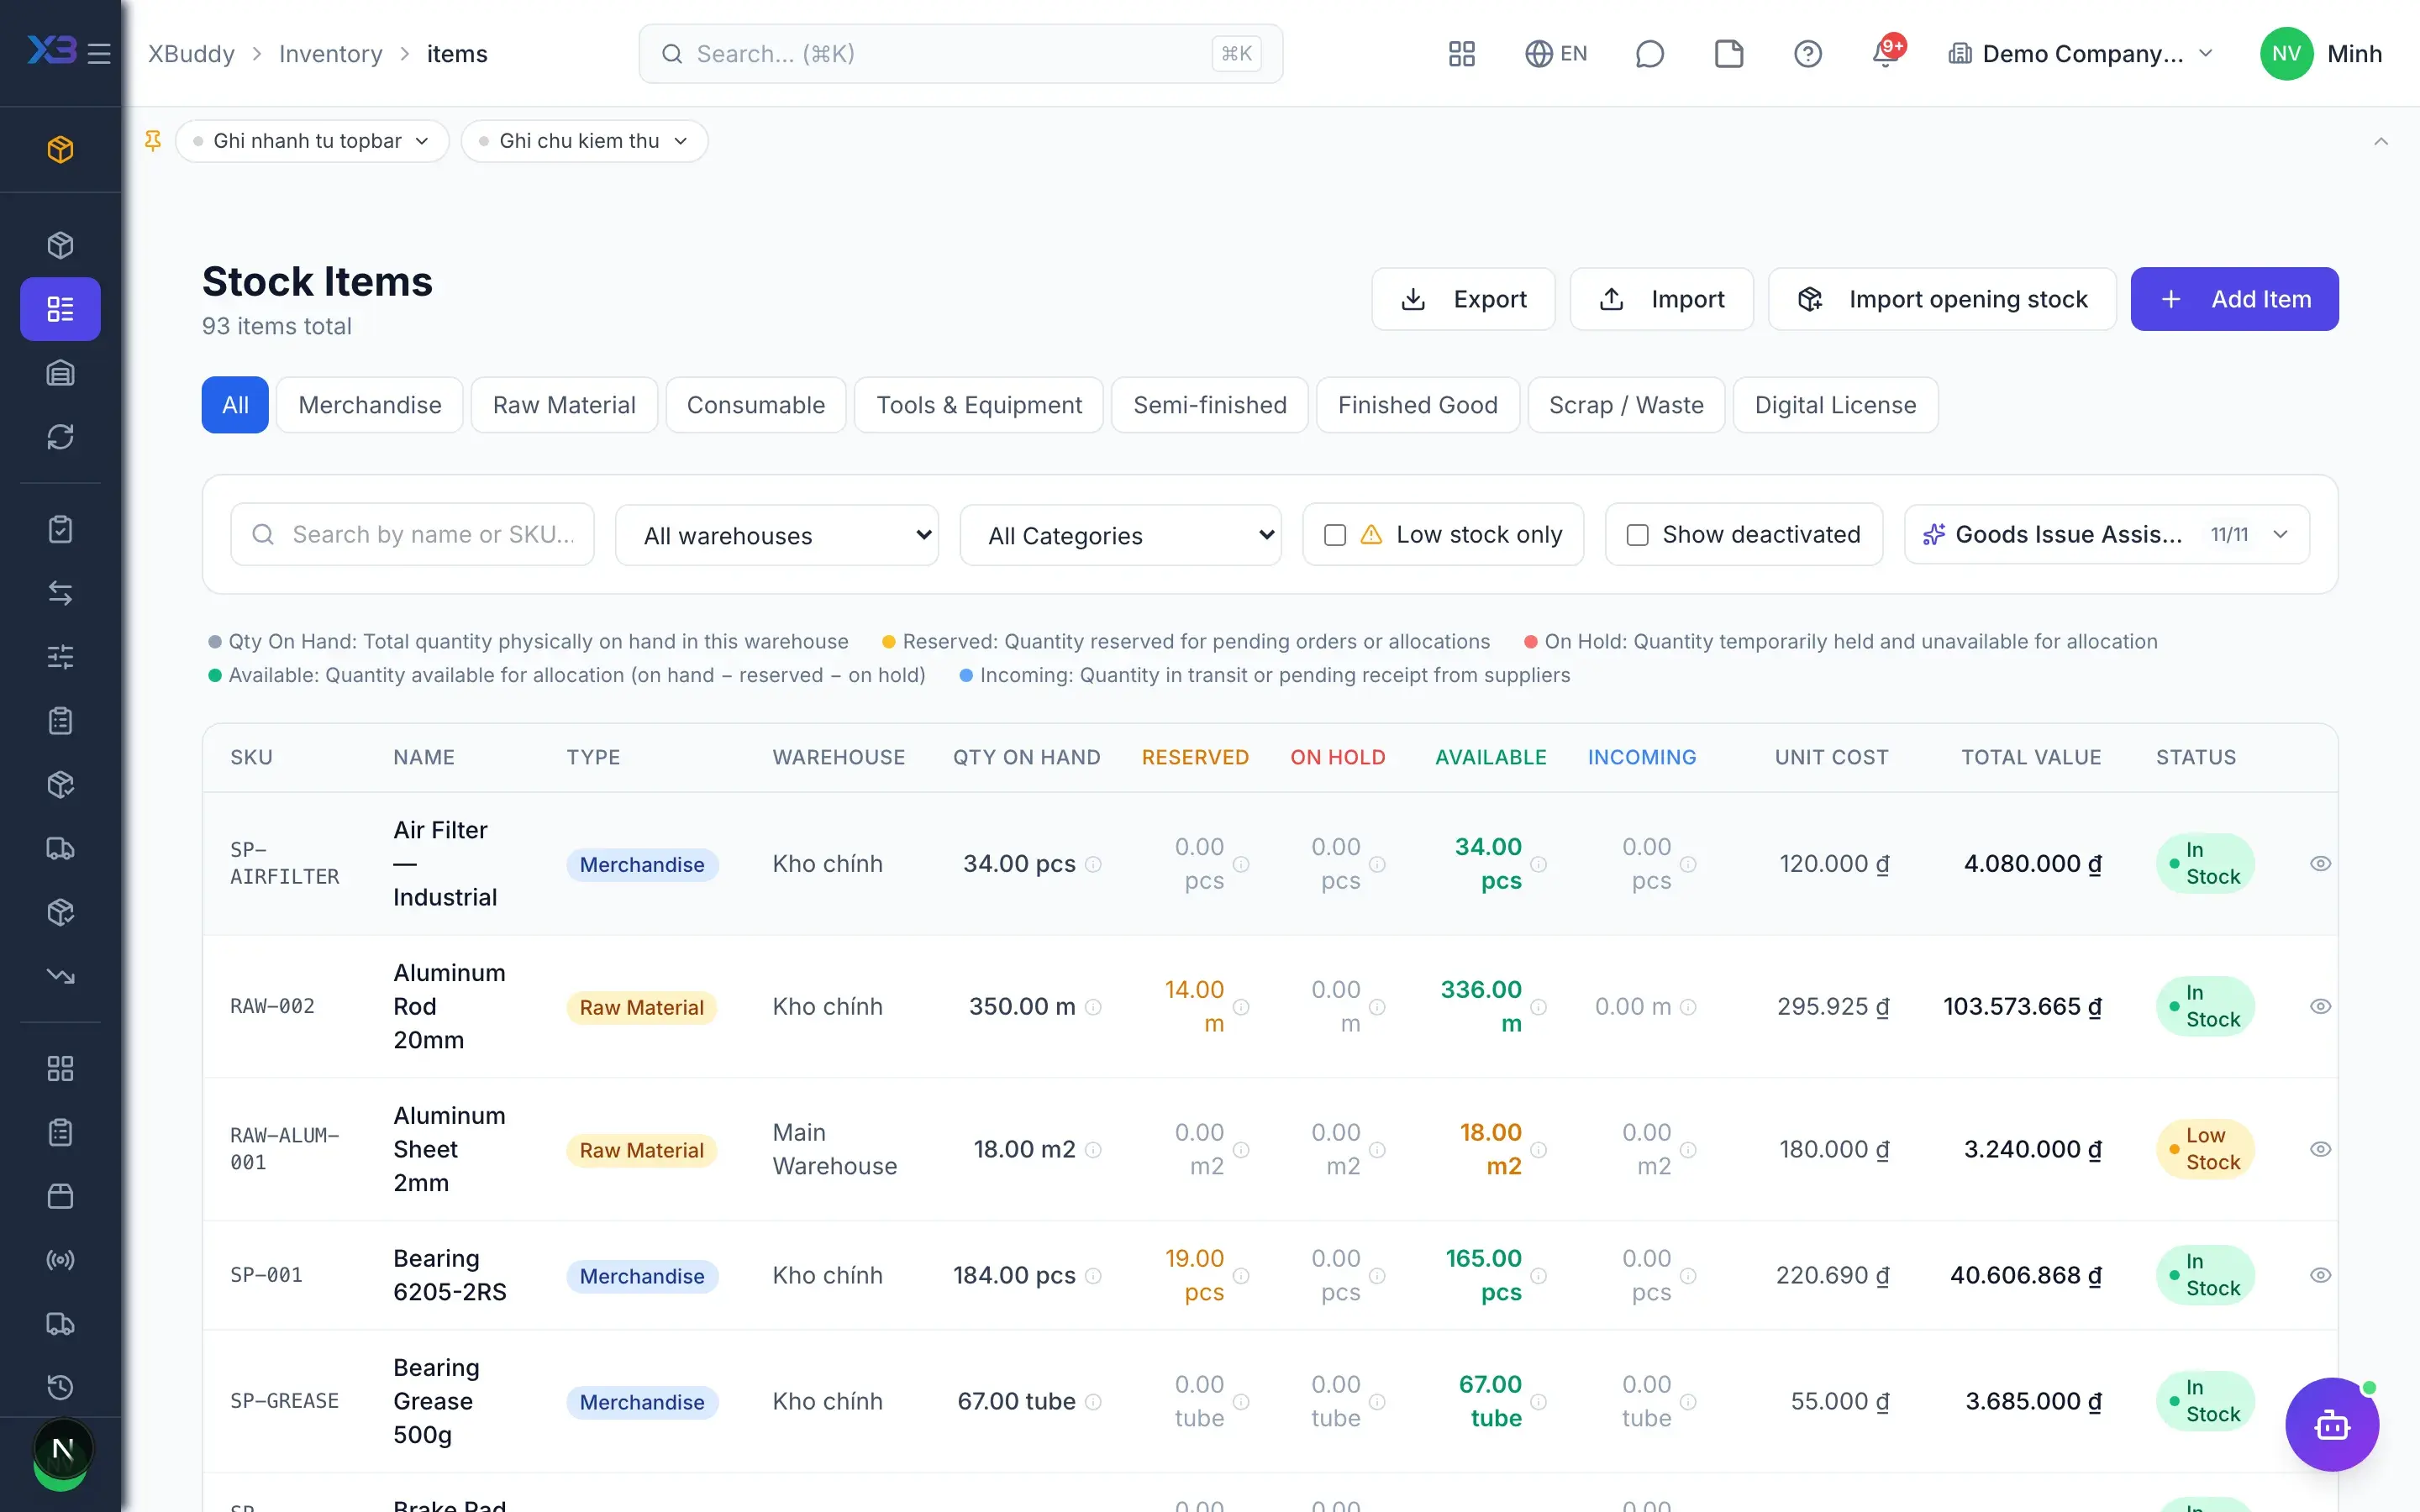Open the Demo Company switcher

(2081, 53)
